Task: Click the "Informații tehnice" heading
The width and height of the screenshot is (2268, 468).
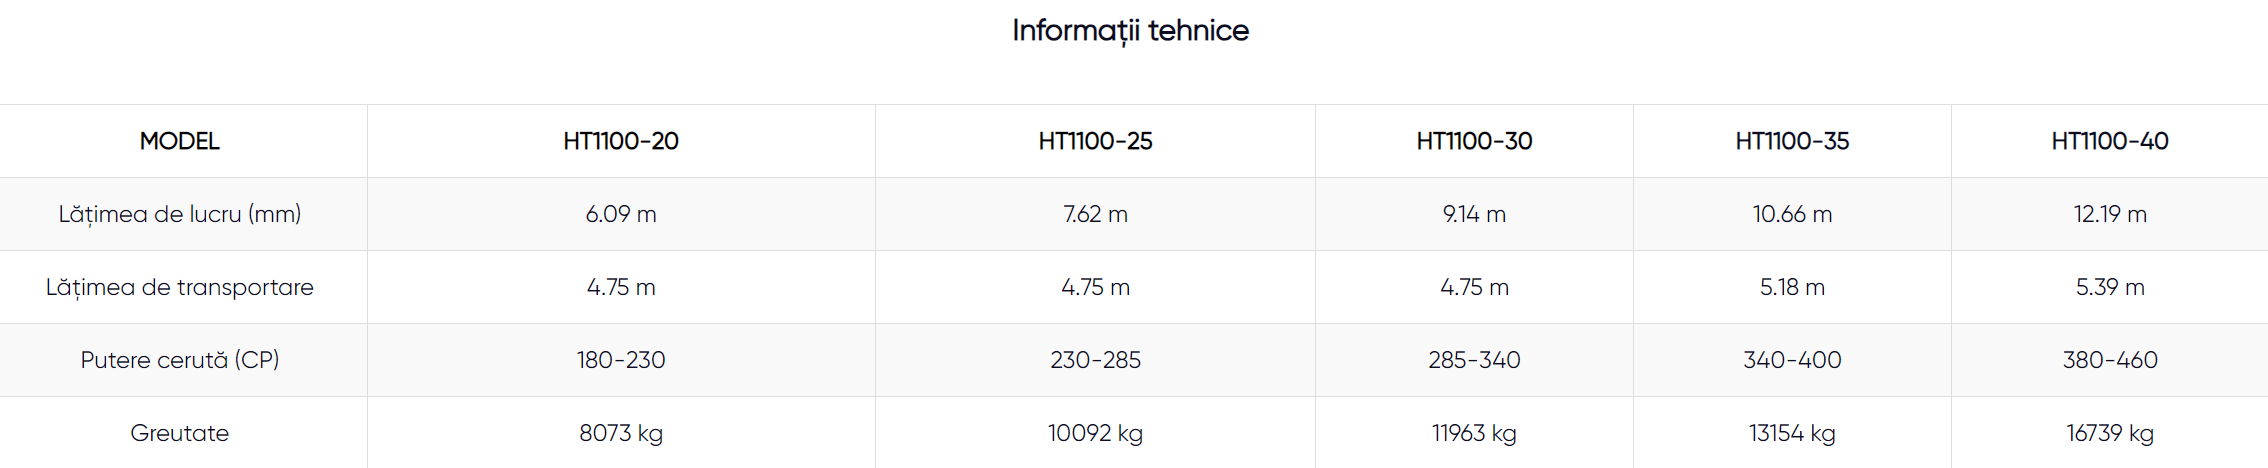Action: point(1130,31)
